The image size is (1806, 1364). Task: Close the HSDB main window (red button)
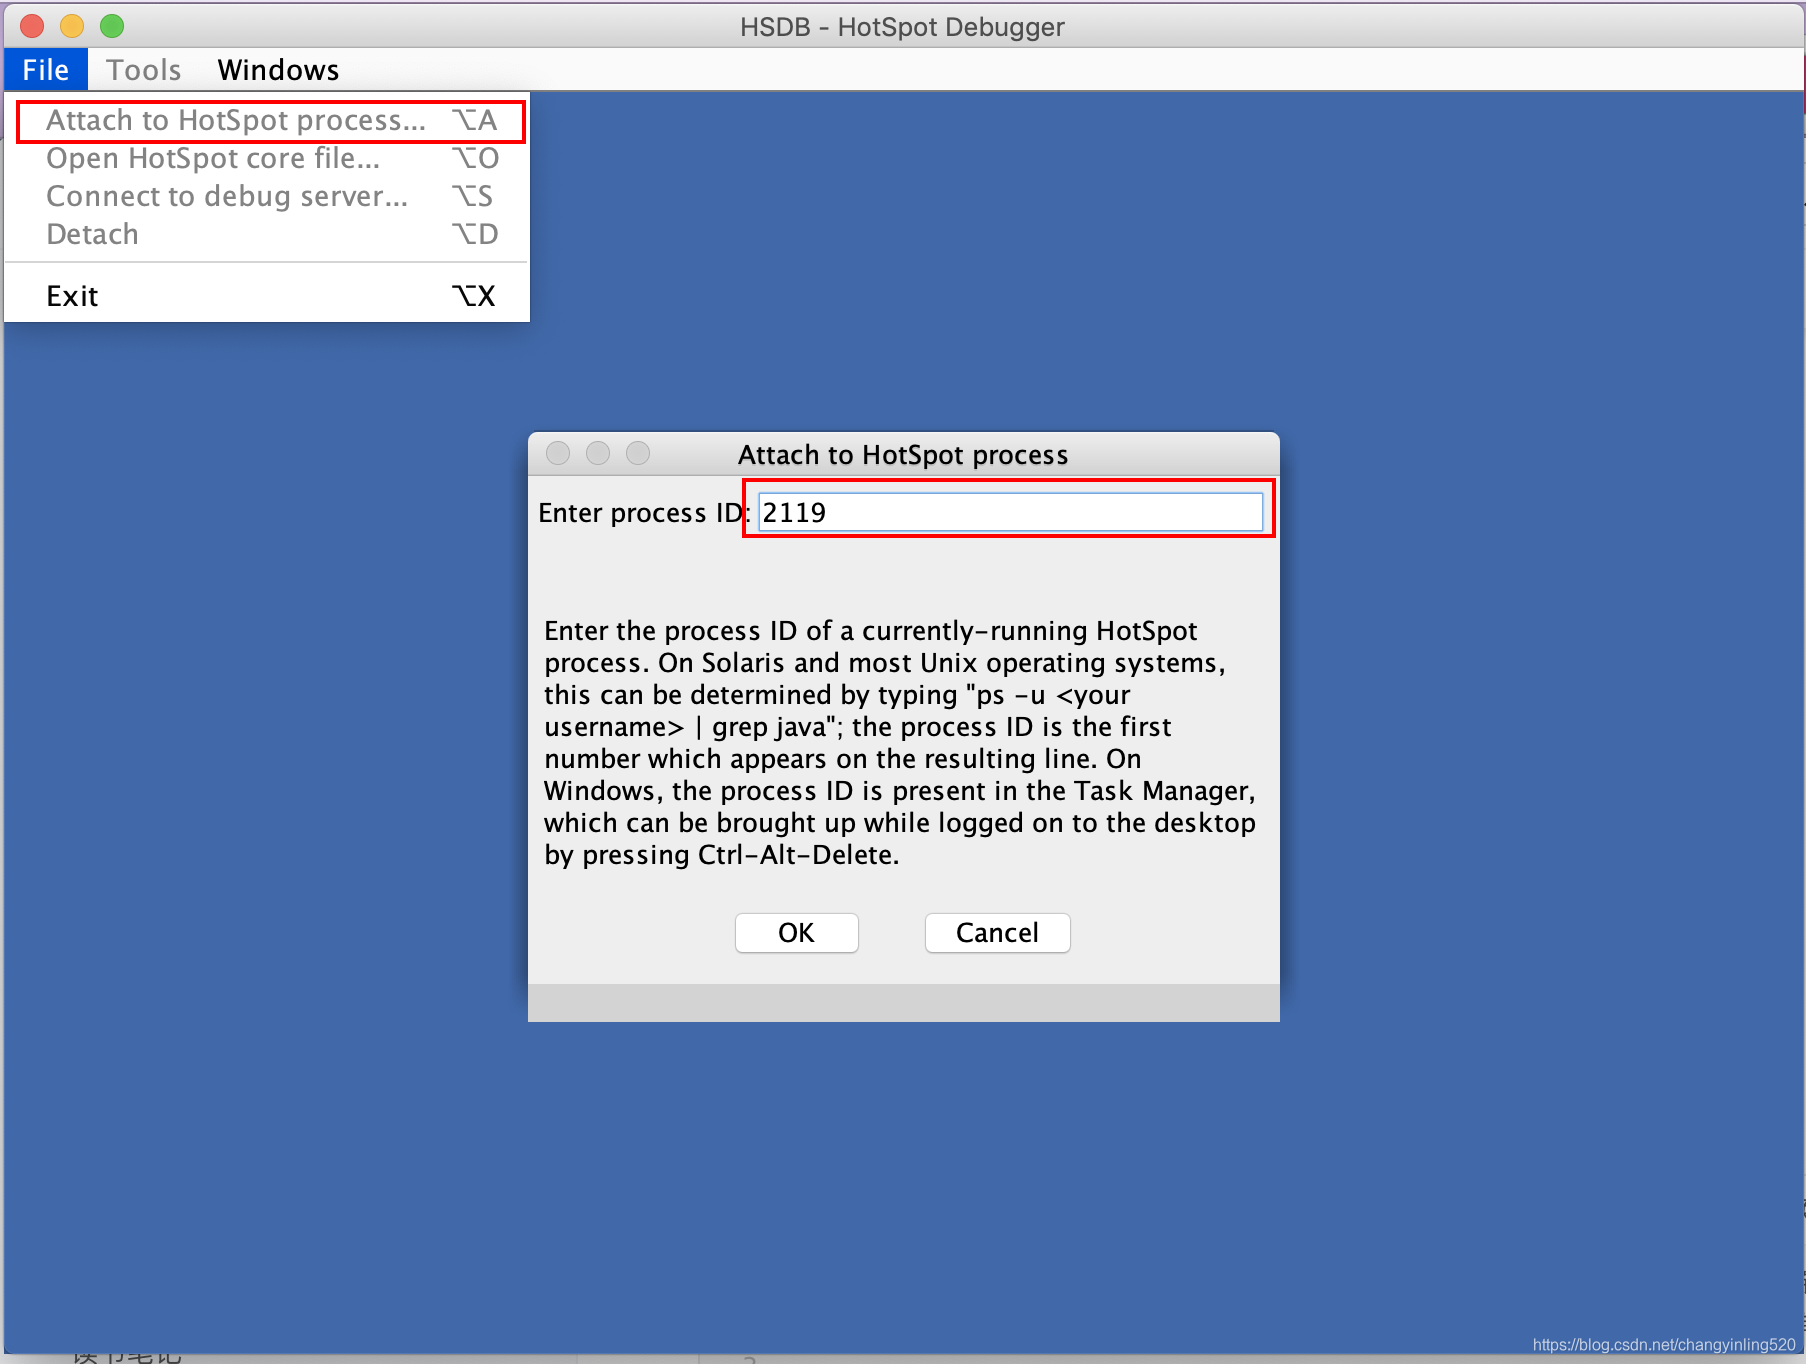[x=32, y=26]
